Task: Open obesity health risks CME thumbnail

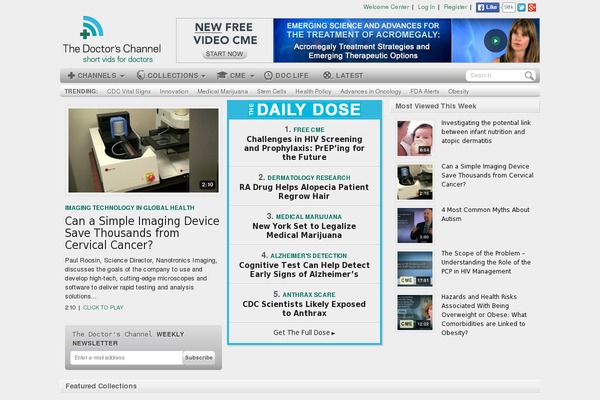Action: click(x=415, y=312)
